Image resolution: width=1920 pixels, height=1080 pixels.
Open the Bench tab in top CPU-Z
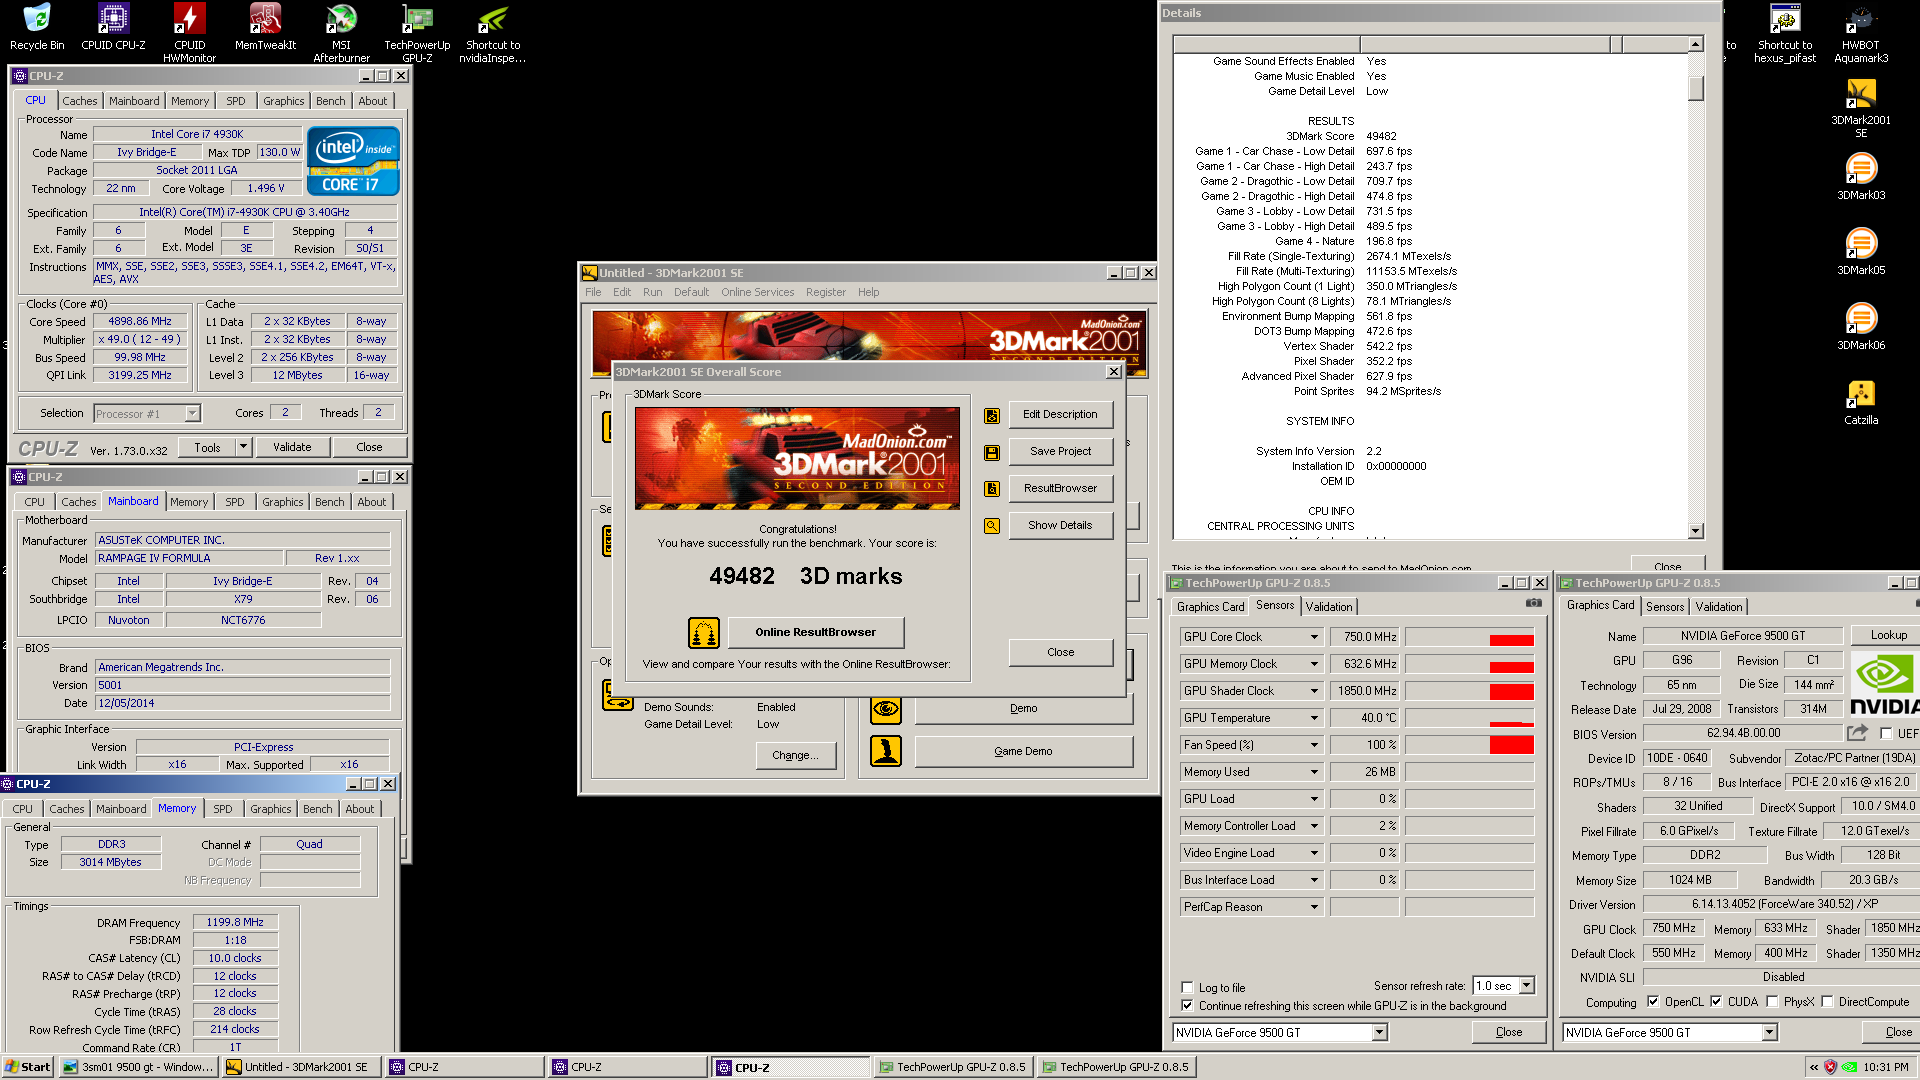(330, 101)
